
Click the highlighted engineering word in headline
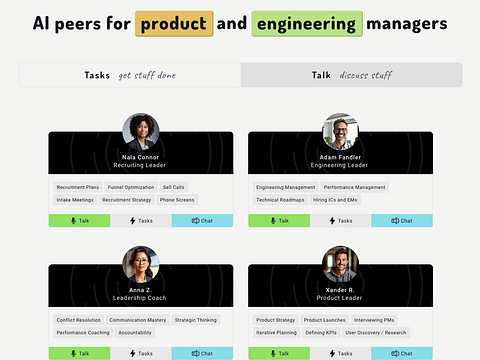point(307,24)
